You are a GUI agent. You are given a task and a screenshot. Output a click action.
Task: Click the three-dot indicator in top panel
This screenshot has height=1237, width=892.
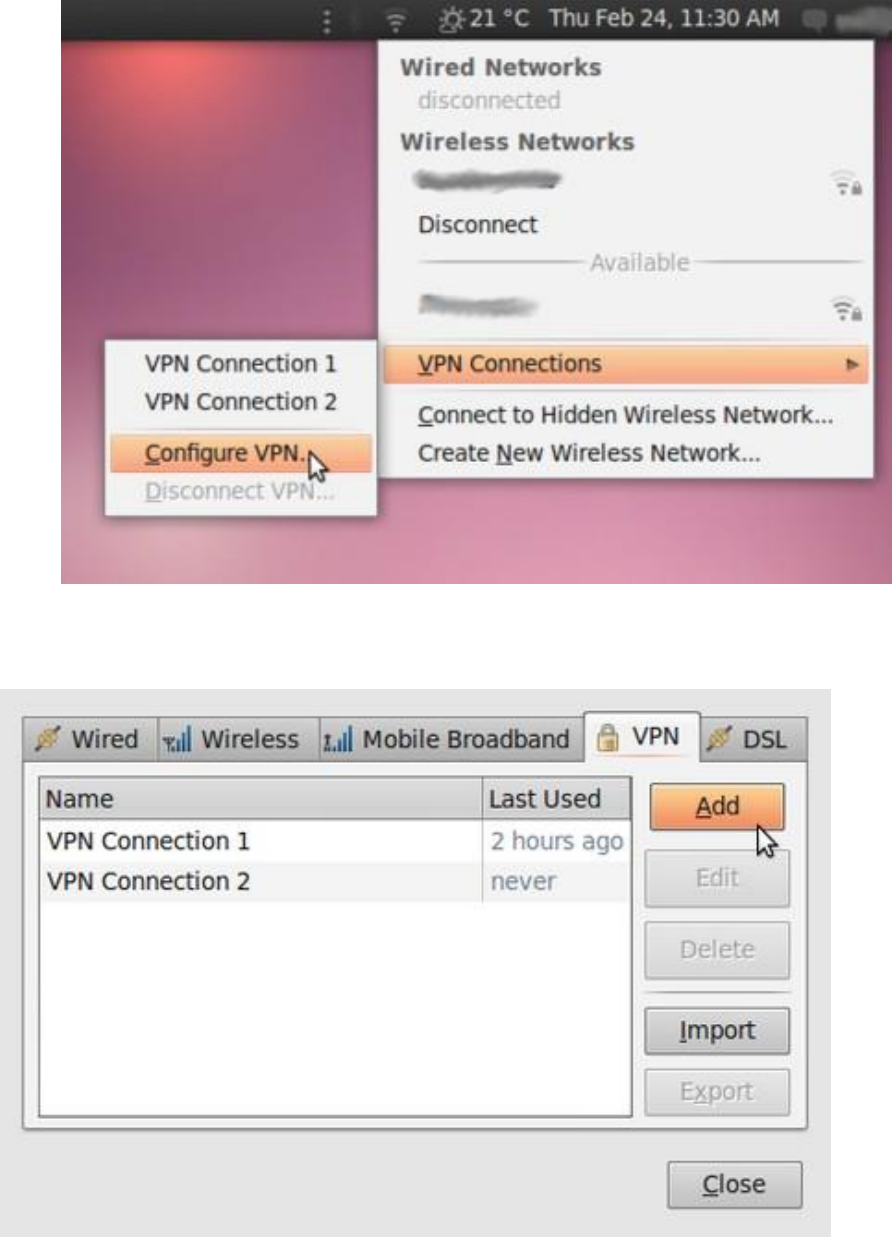tap(327, 19)
